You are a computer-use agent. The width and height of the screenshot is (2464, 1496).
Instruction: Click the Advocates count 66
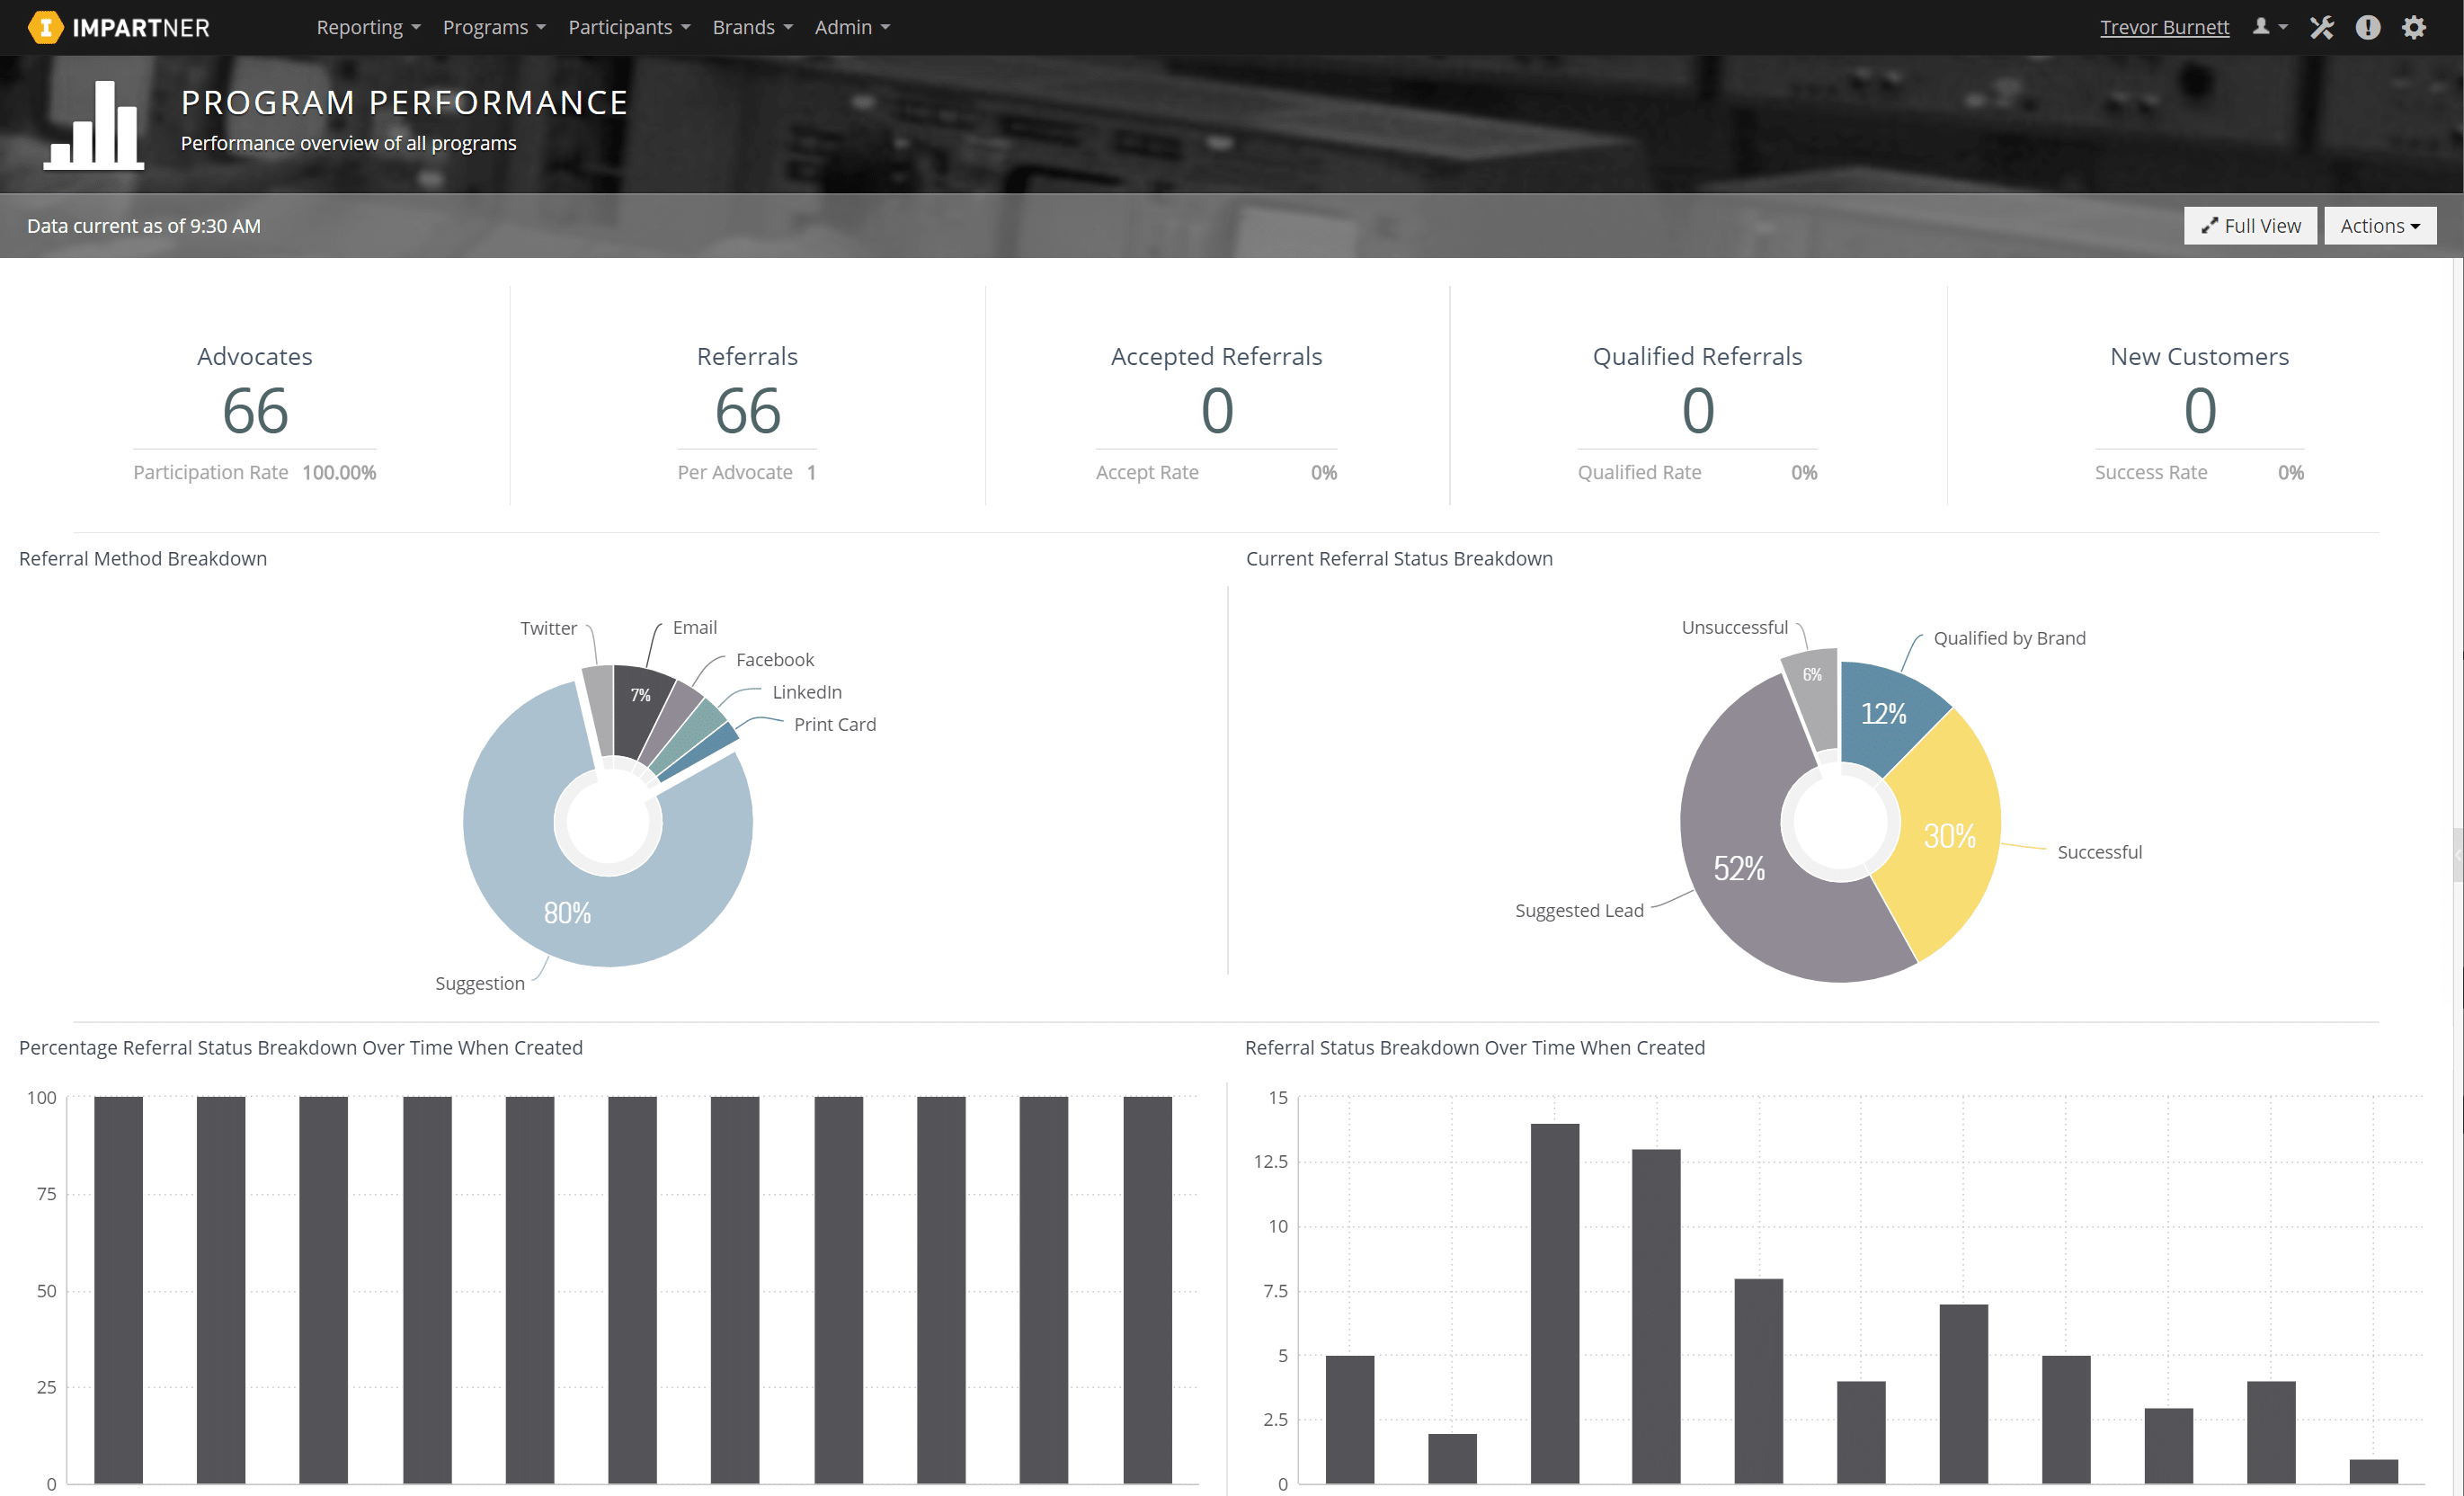[255, 411]
